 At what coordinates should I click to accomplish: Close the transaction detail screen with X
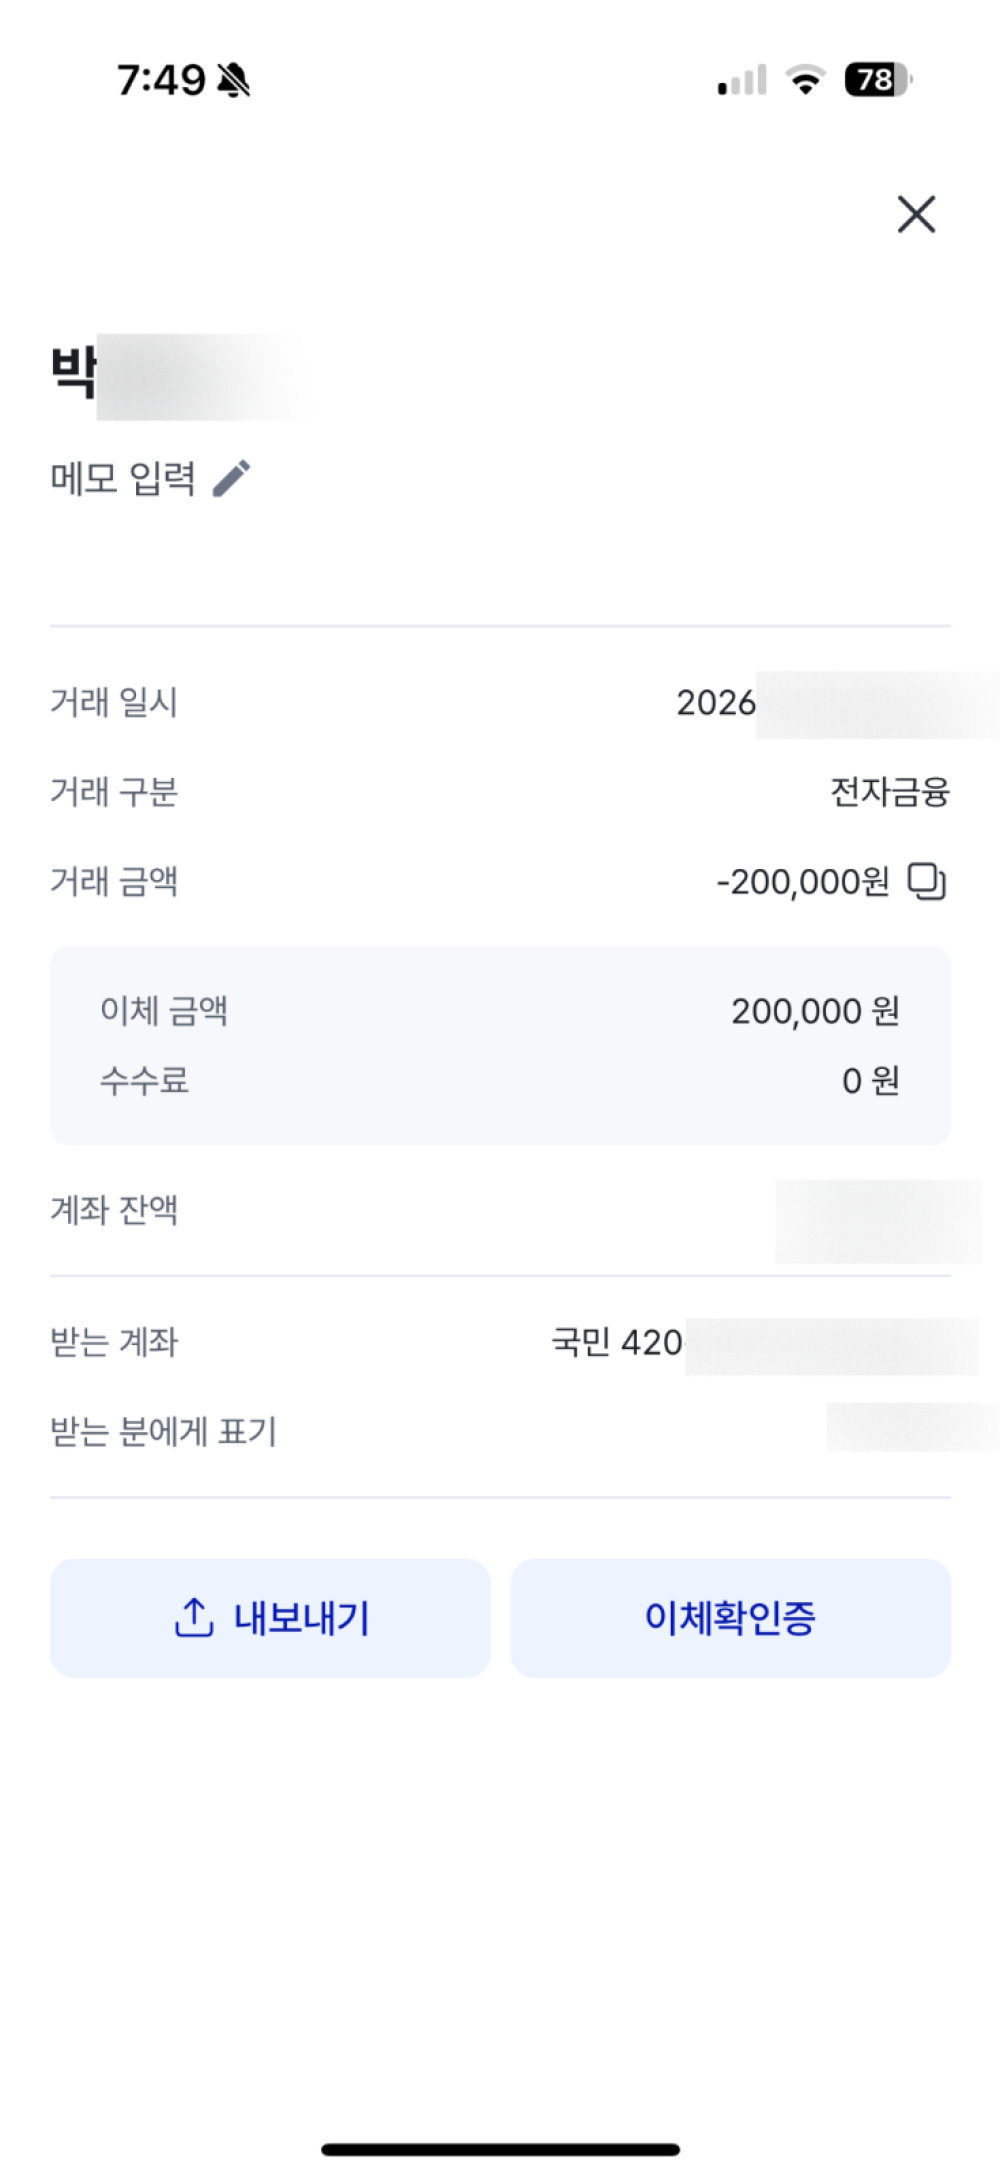[916, 214]
